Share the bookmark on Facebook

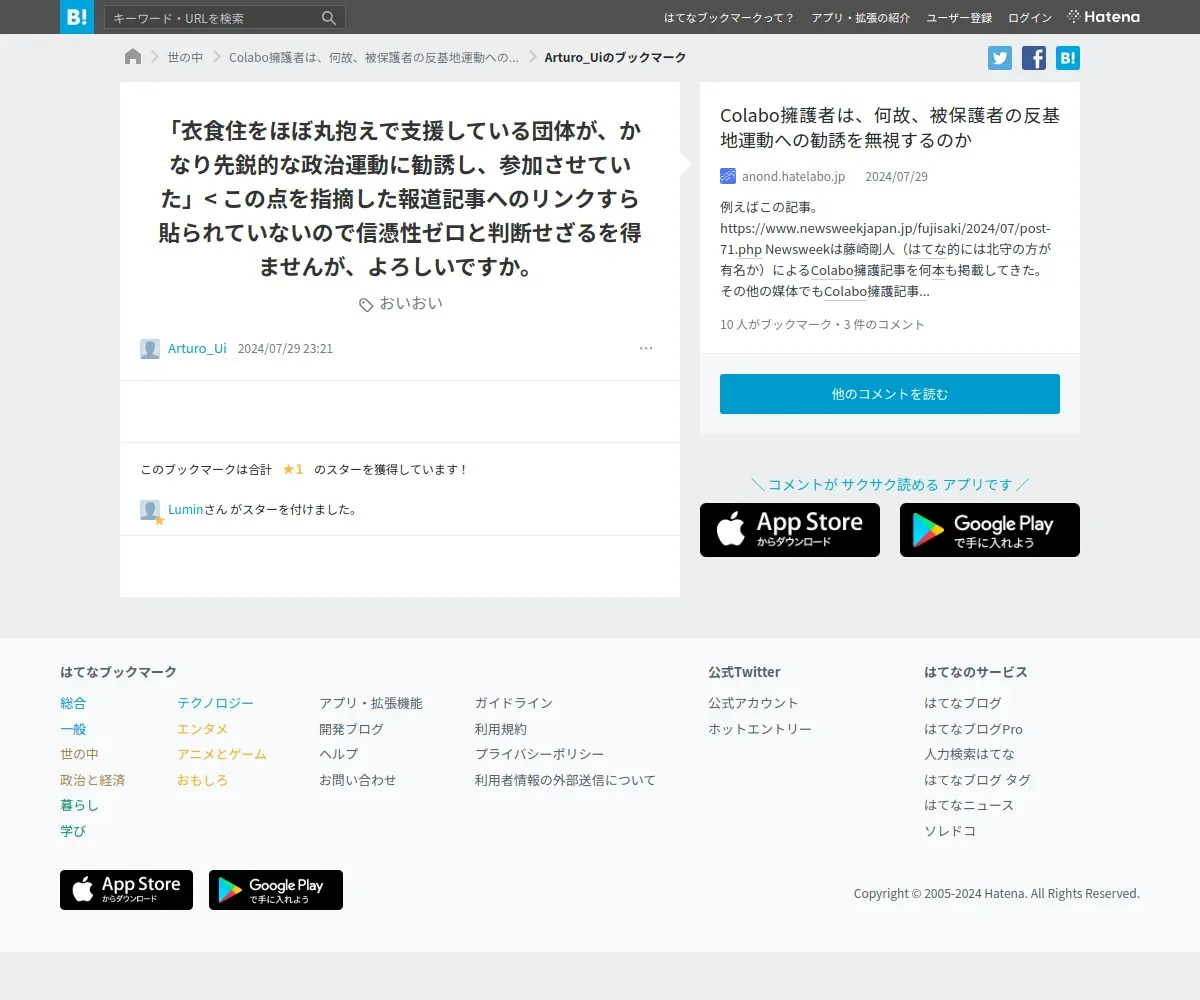[x=1034, y=58]
